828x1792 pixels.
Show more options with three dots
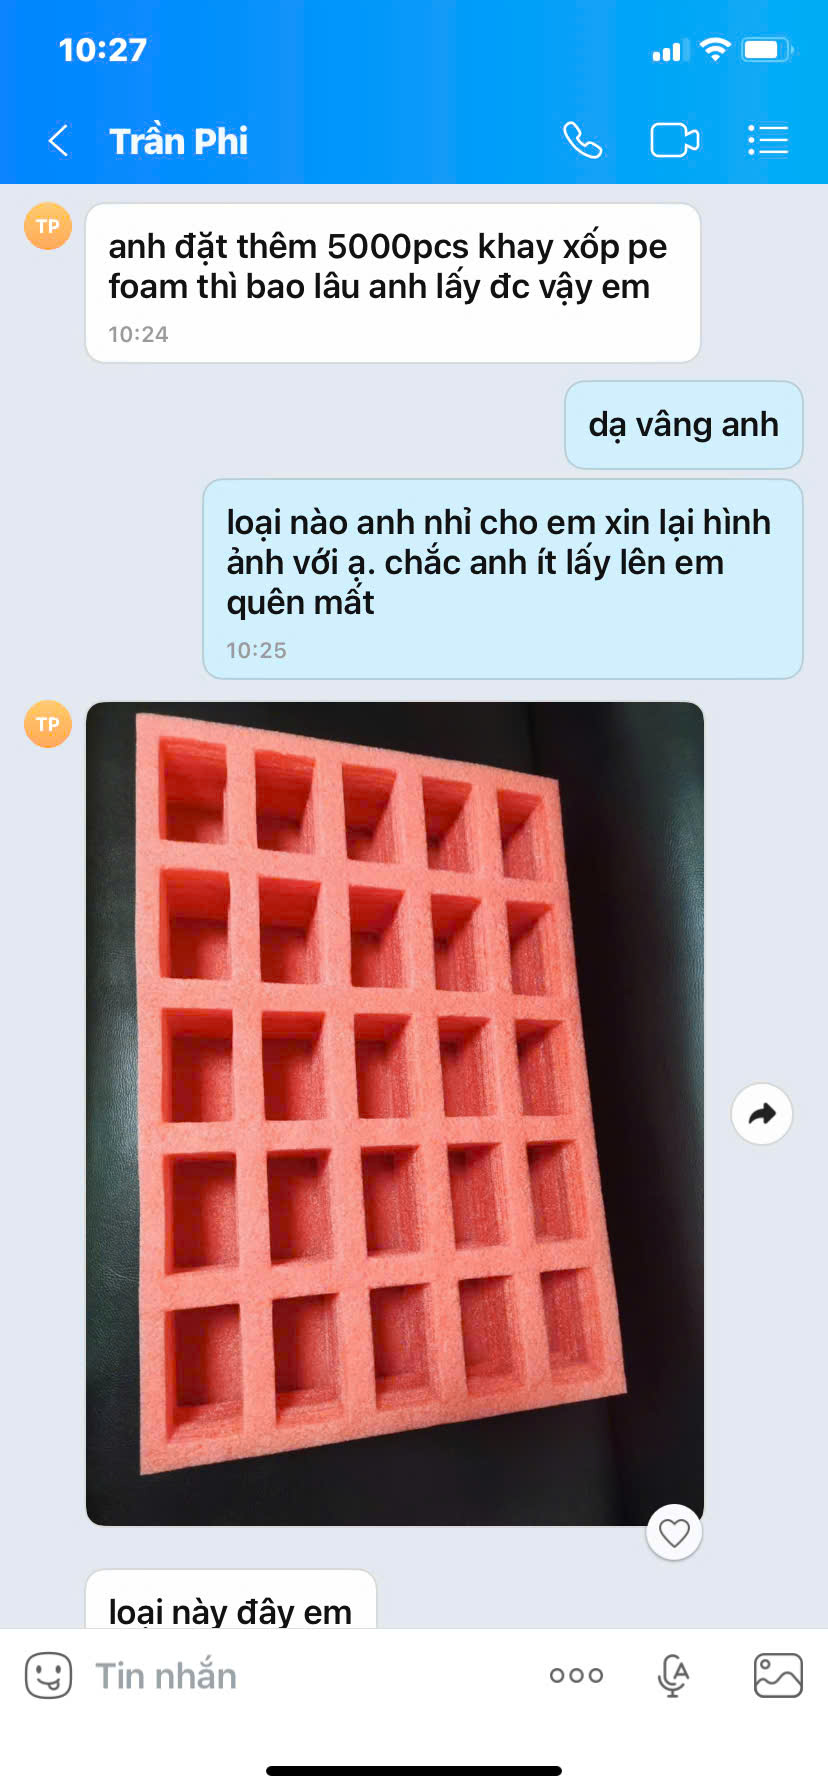click(x=576, y=1675)
